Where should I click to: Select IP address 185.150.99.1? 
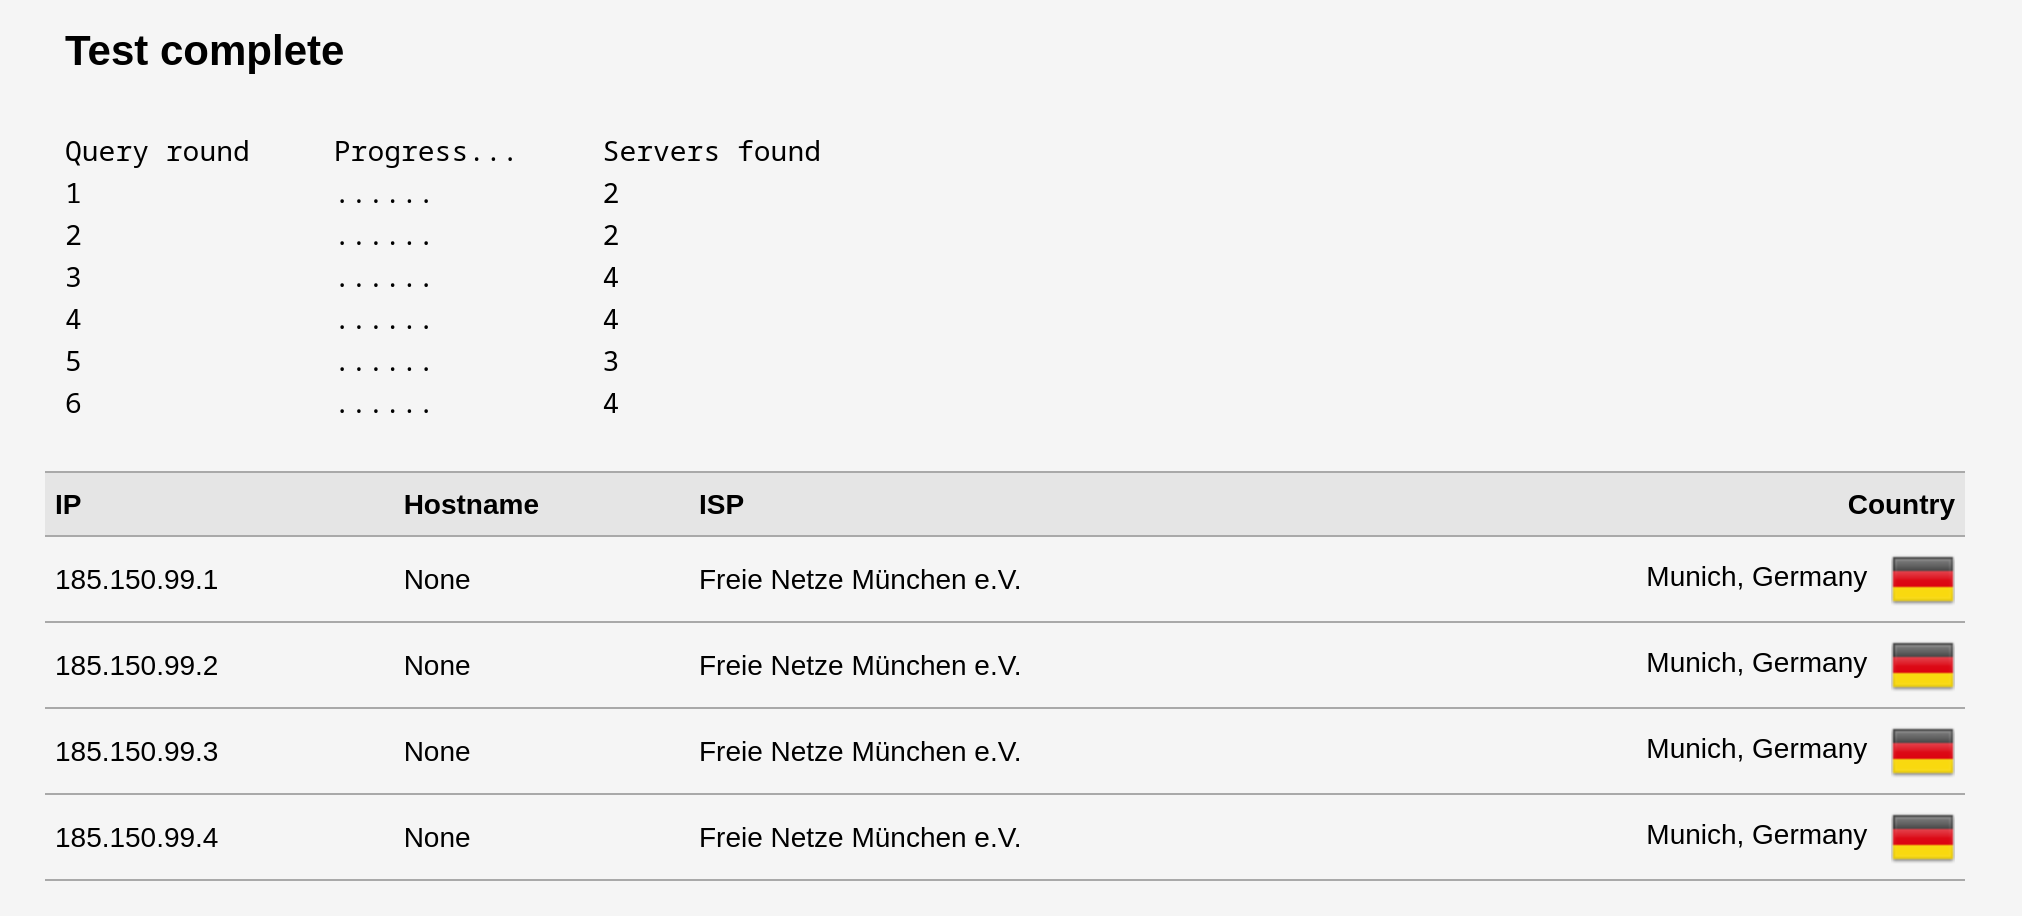(136, 580)
